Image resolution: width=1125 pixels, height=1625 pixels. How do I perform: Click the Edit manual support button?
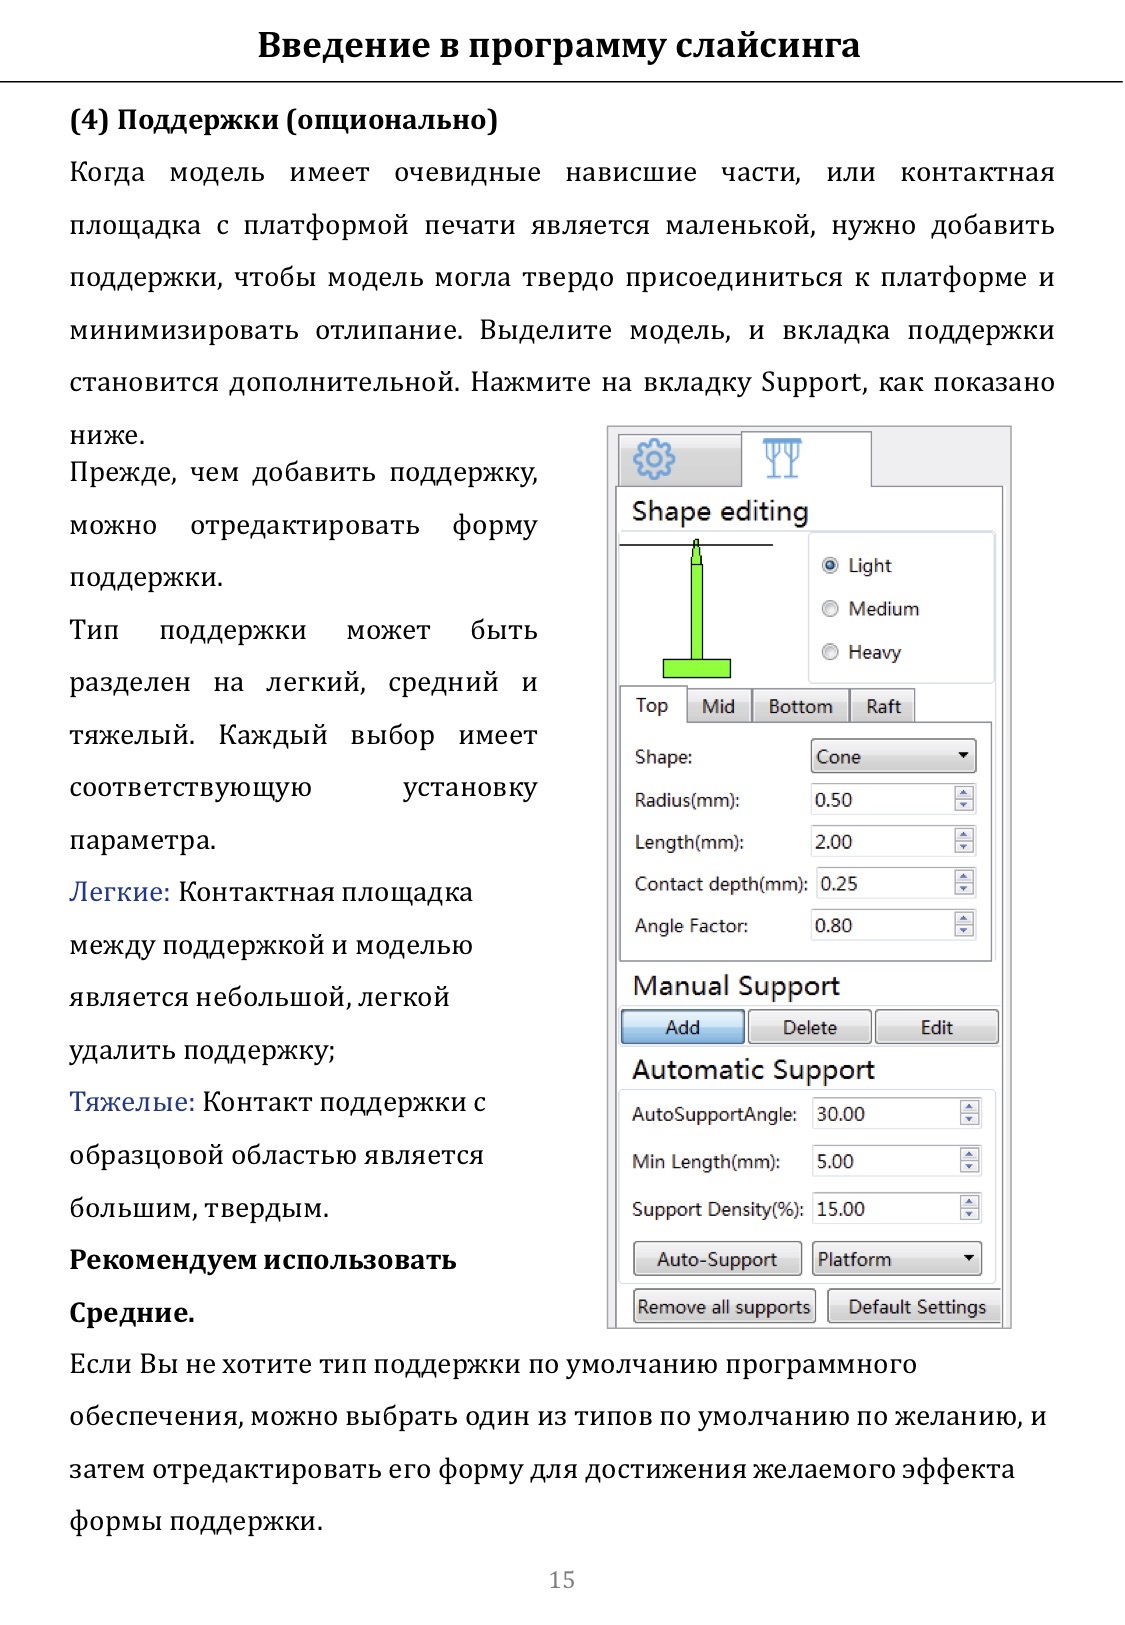(x=937, y=1027)
